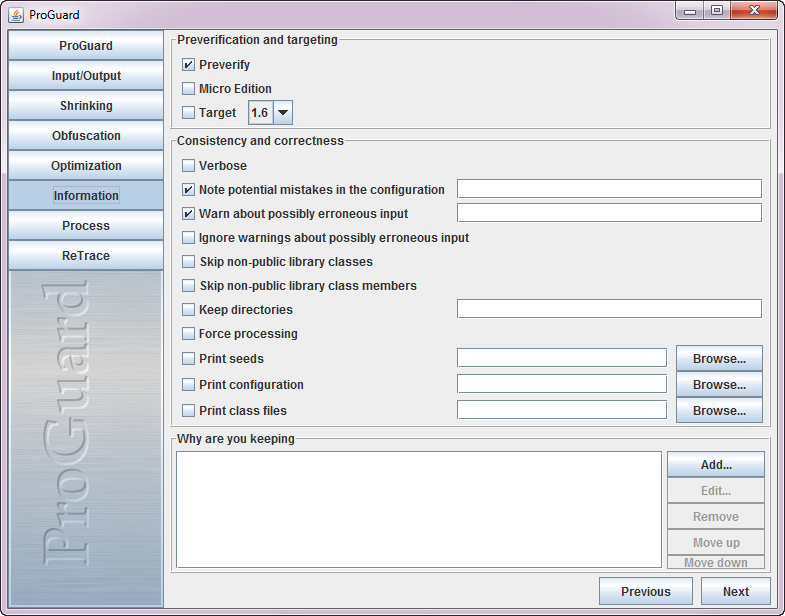Focus the Print configuration file path field
This screenshot has width=785, height=616.
click(562, 384)
